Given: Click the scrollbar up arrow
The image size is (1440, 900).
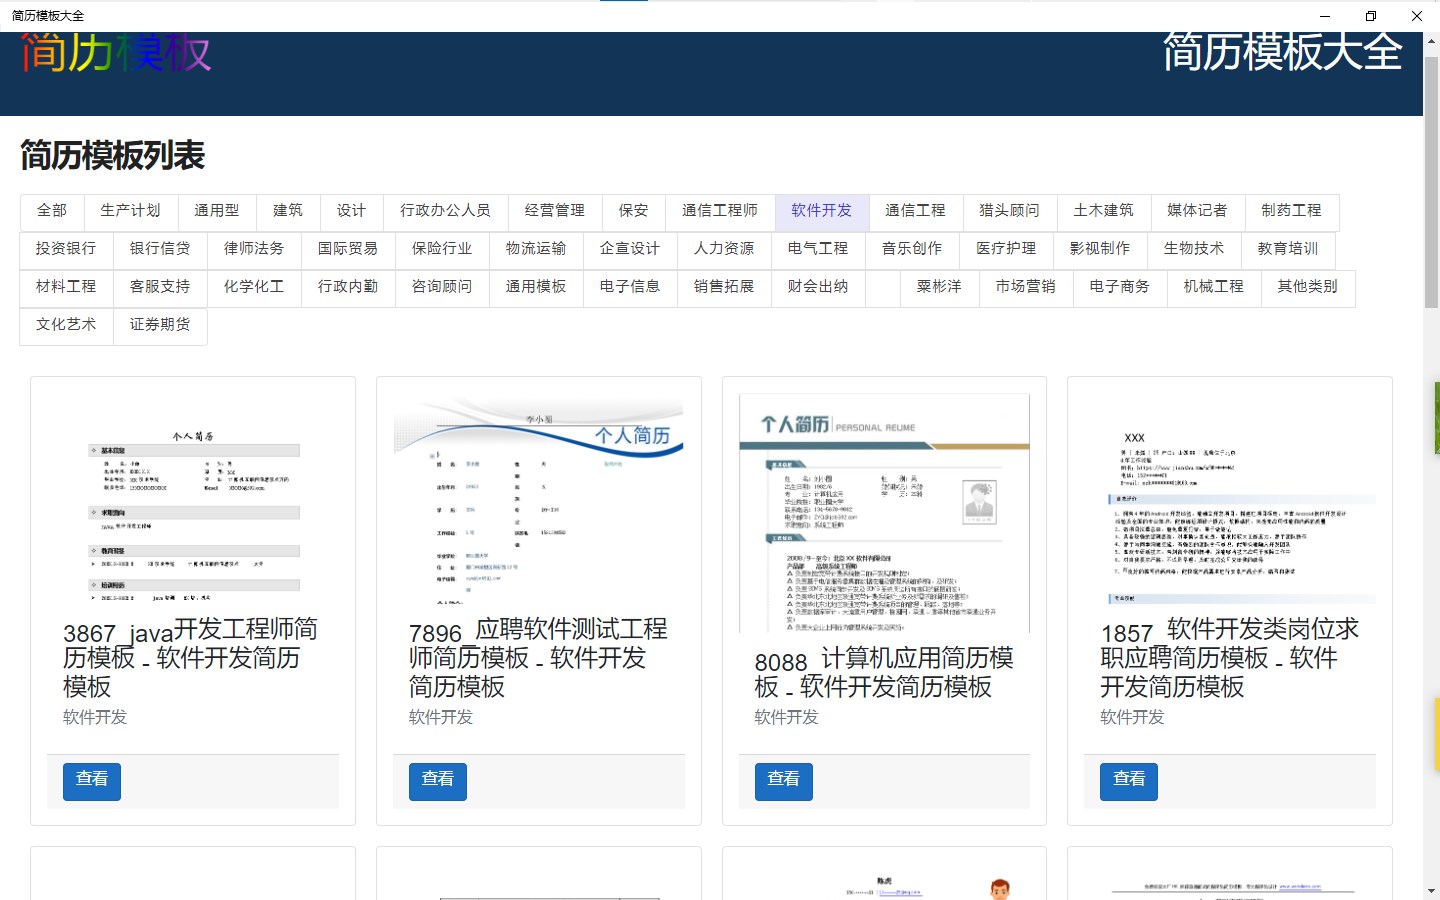Looking at the screenshot, I should click(1431, 41).
